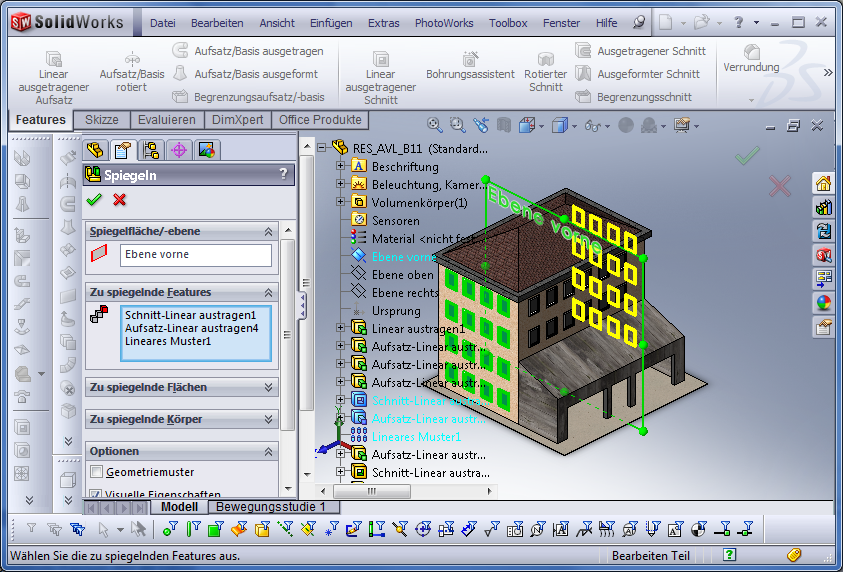Select Ebene oben in the feature tree
The width and height of the screenshot is (843, 572).
click(402, 275)
